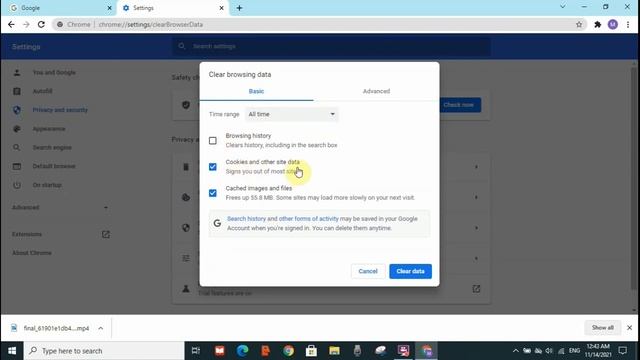640x360 pixels.
Task: Click the palette icon beside Appearance
Action: tap(17, 129)
